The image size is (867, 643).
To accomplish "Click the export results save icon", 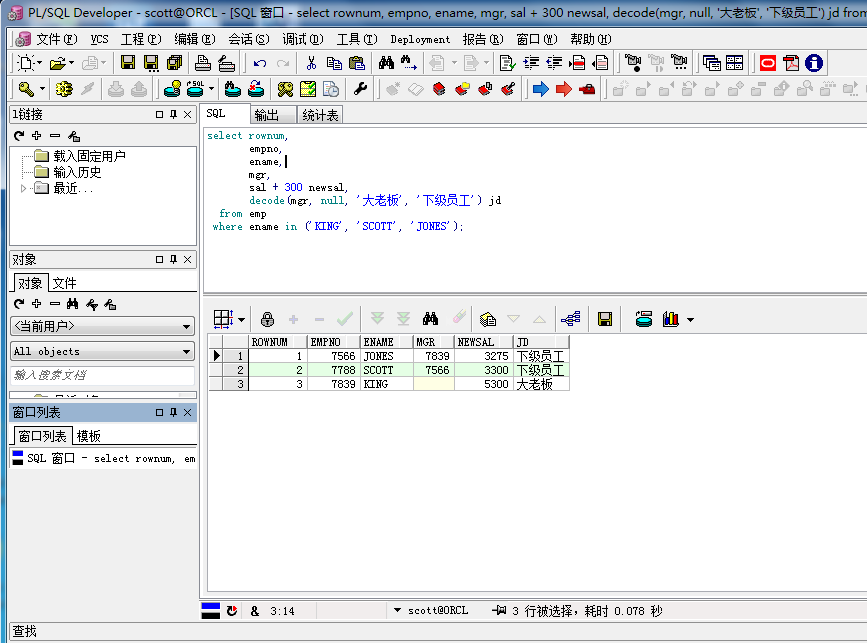I will point(605,319).
